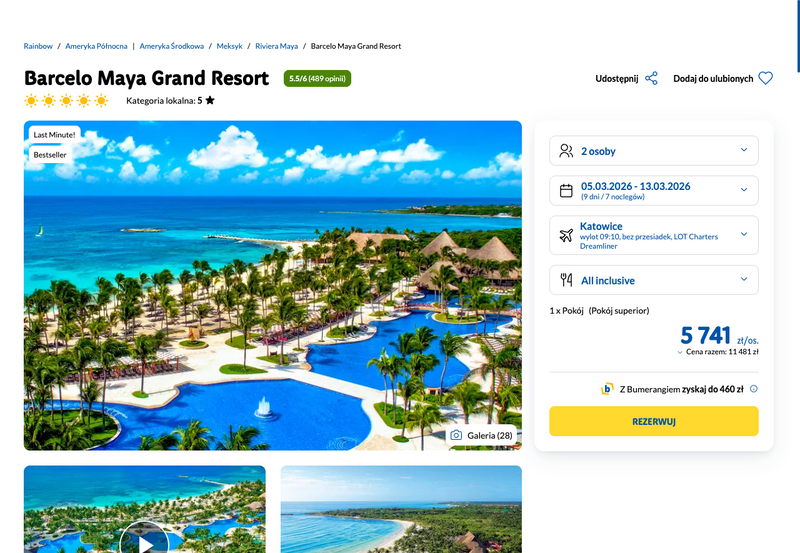Viewport: 800px width, 553px height.
Task: Open the 5.5/6 (489 opinii) rating badge
Action: [317, 79]
